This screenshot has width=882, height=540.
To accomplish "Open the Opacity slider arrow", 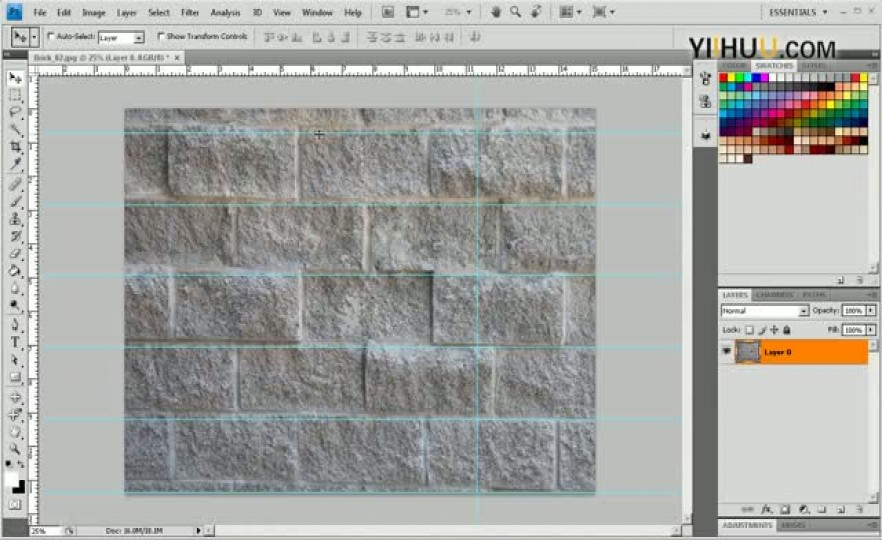I will tap(871, 310).
